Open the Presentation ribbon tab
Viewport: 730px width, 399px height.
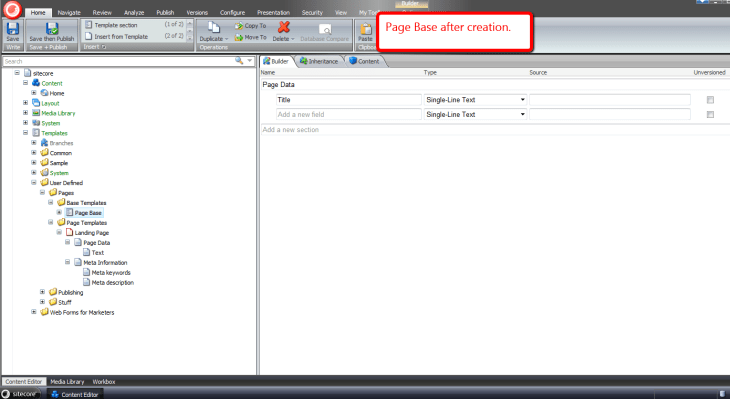point(273,13)
